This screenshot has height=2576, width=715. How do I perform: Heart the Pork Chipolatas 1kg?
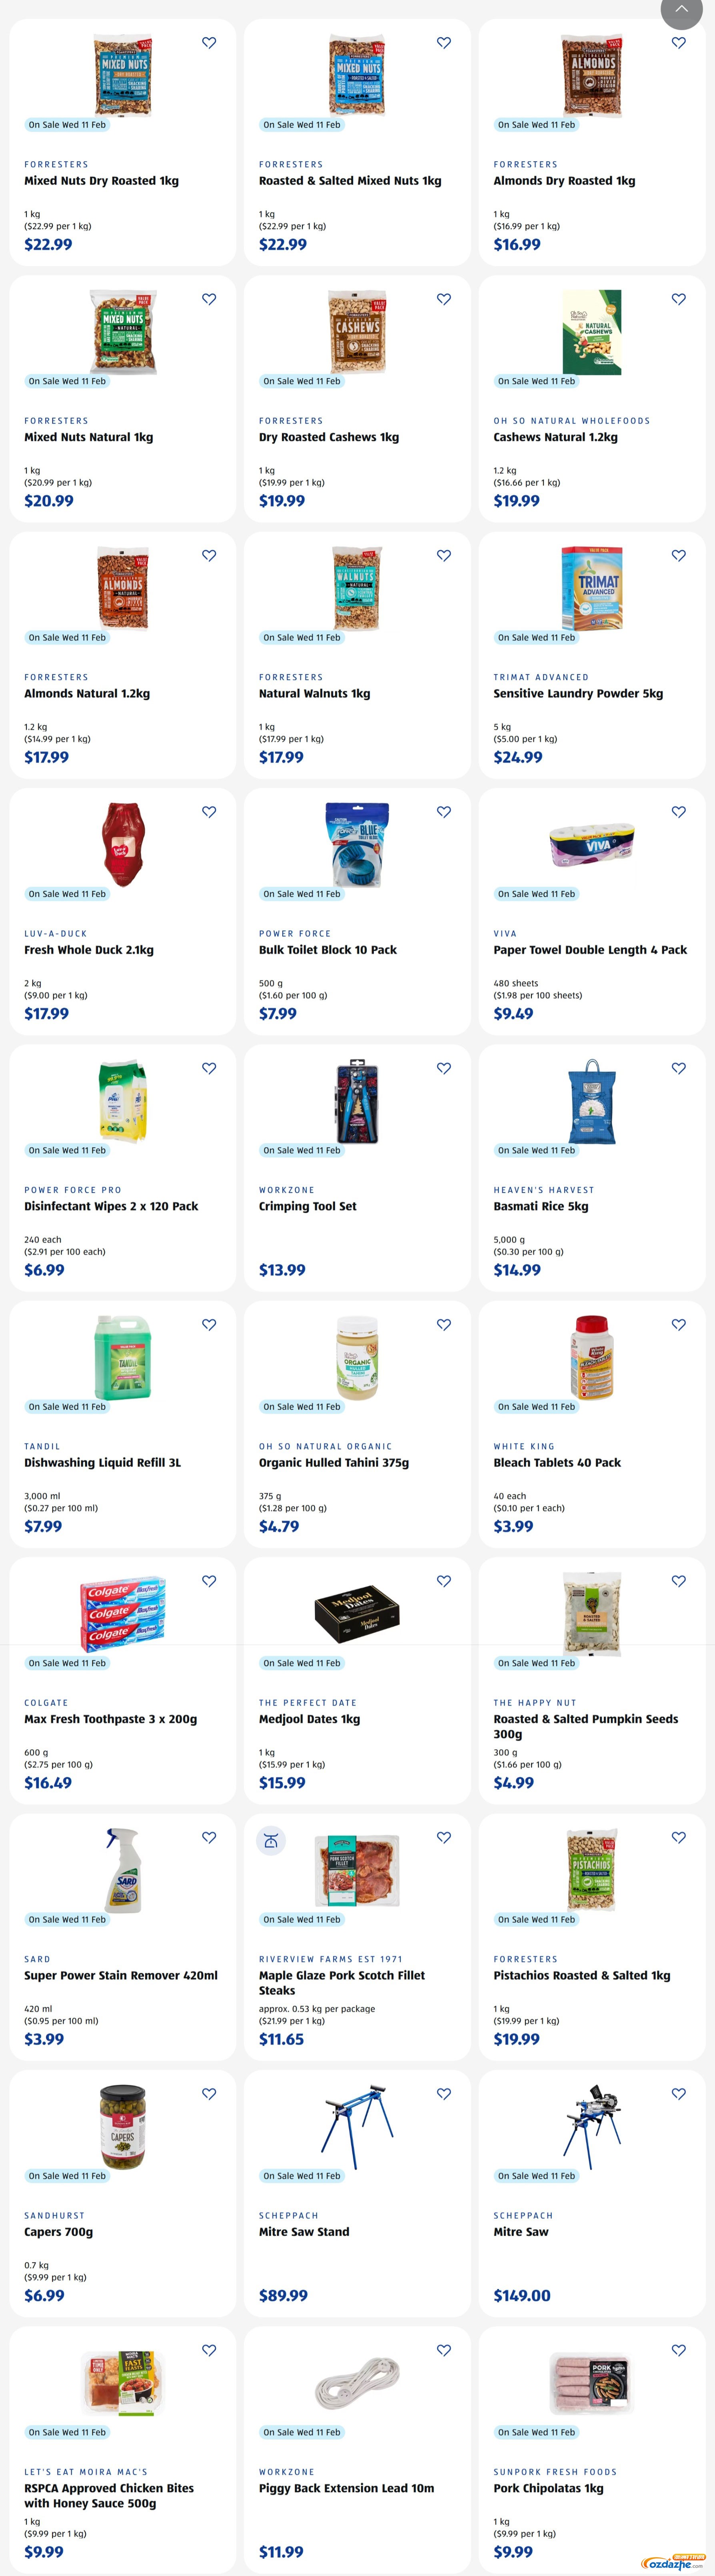(678, 2350)
